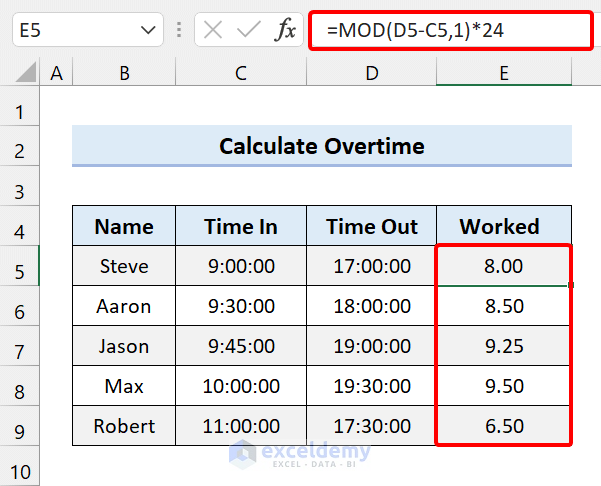
Task: Select column C header
Action: point(241,73)
